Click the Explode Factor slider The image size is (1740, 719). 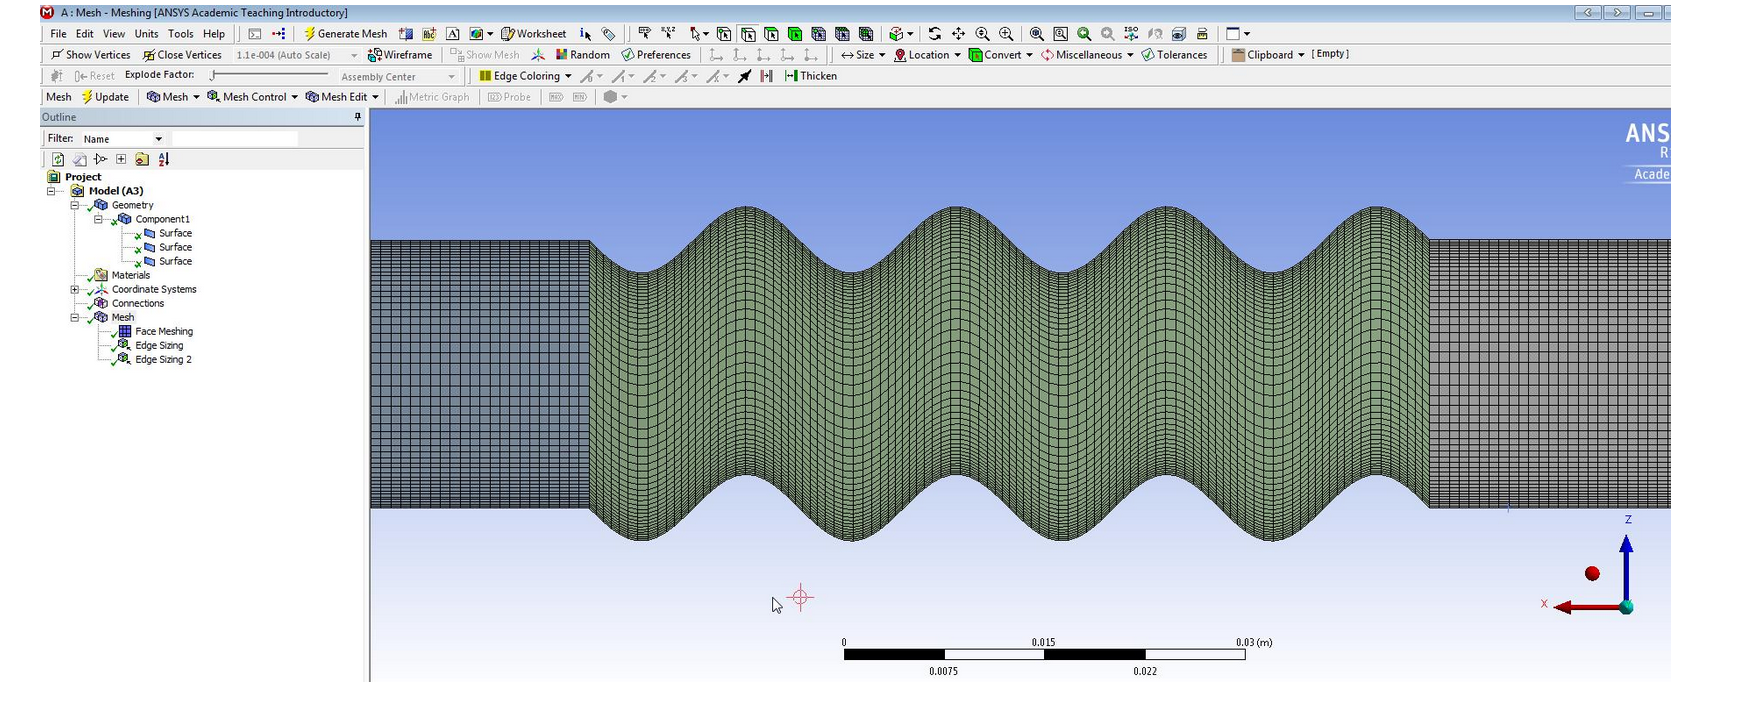pyautogui.click(x=268, y=75)
